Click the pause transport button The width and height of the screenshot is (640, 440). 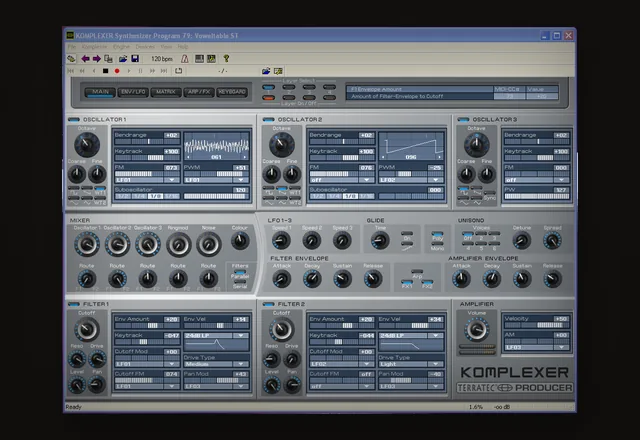pos(140,71)
